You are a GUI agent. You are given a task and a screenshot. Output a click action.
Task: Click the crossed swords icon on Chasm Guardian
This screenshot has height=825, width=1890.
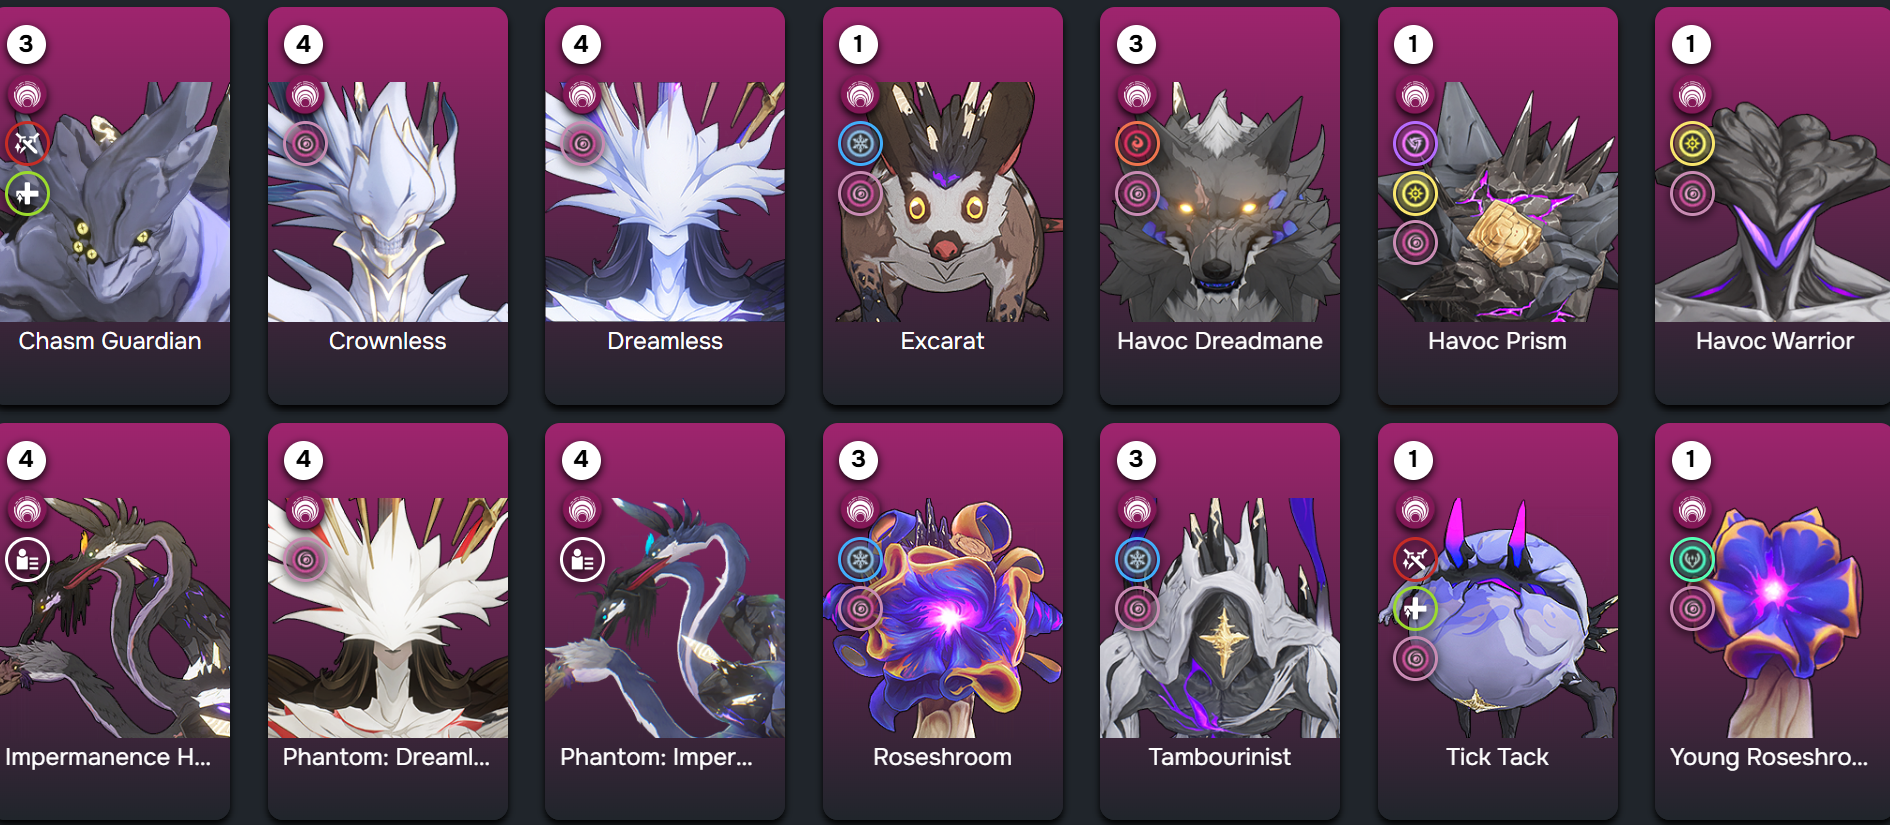click(27, 144)
